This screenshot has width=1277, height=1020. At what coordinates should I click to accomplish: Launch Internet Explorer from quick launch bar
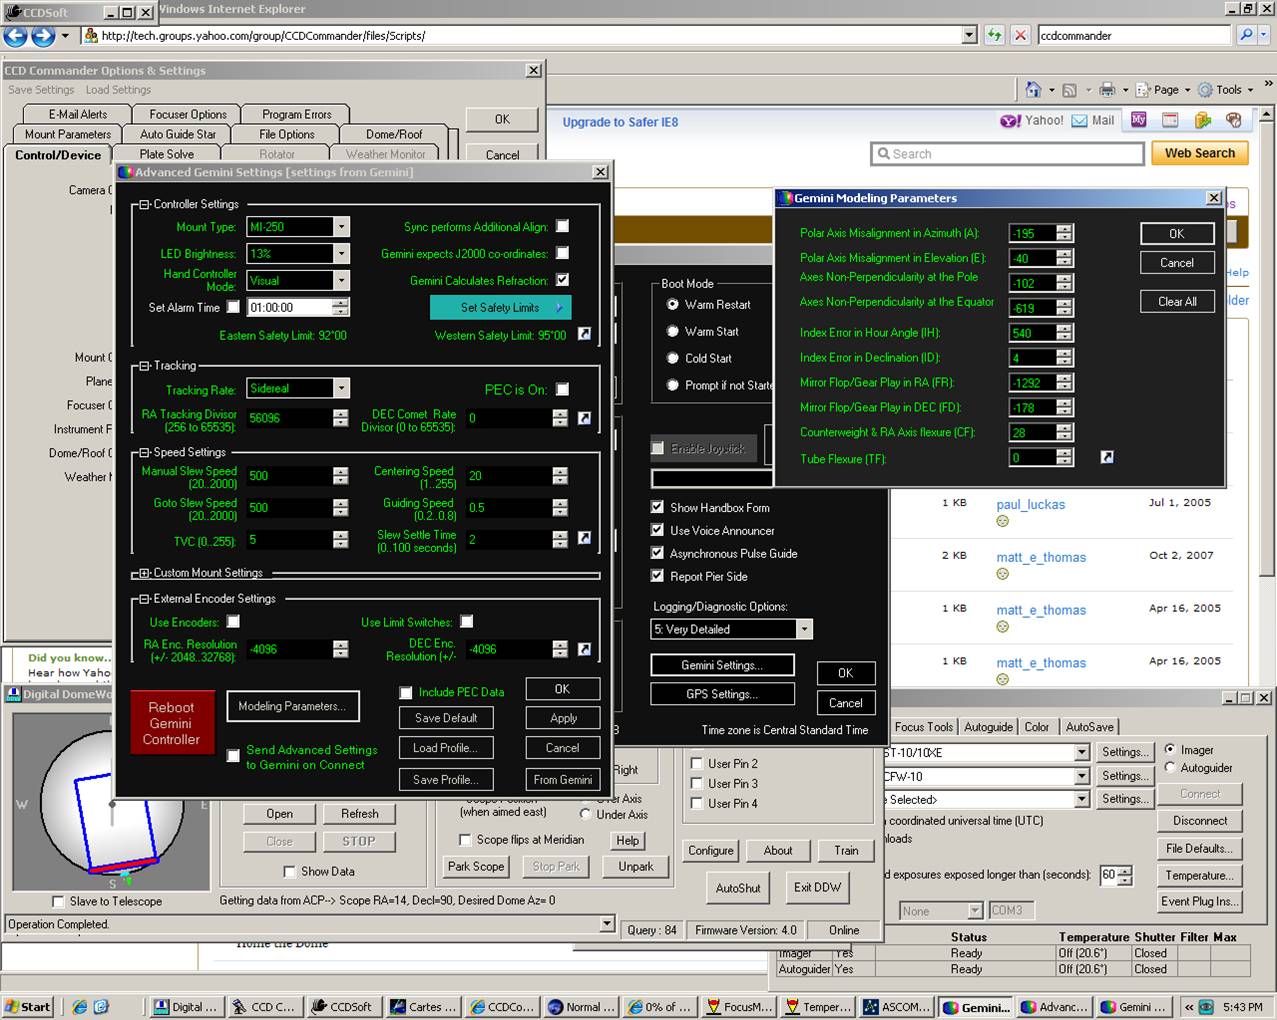coord(80,1007)
